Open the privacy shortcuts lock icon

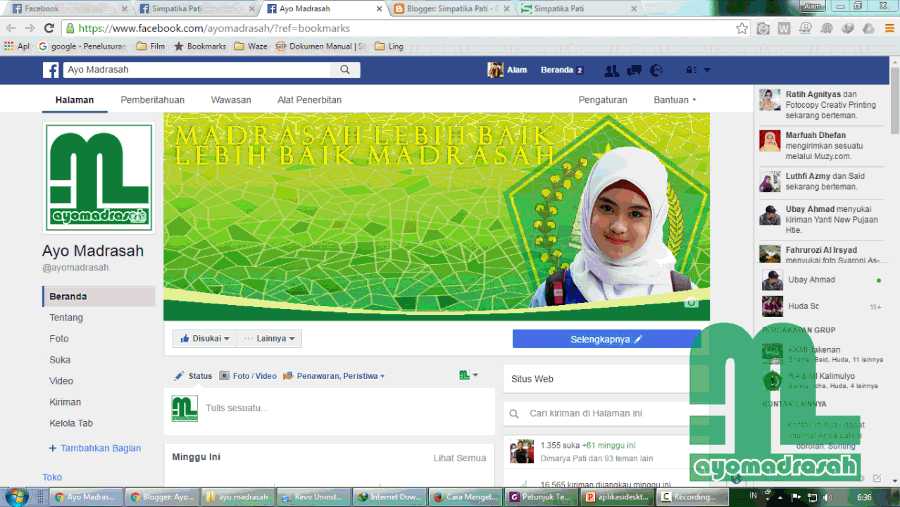[691, 69]
